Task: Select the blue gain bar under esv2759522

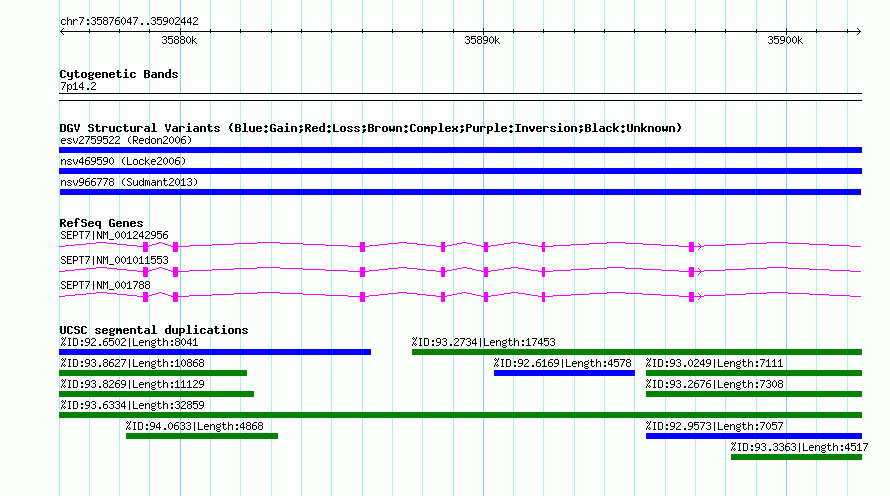Action: coord(460,150)
